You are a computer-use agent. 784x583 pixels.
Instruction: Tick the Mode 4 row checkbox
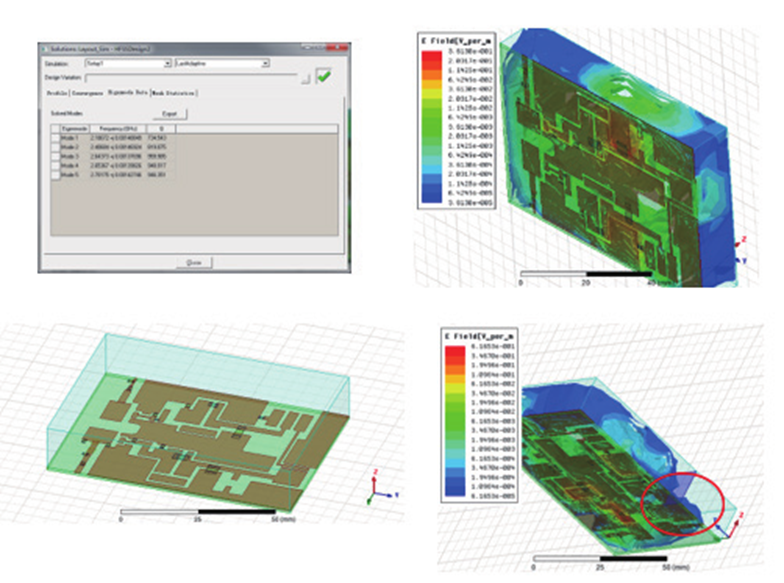tap(55, 166)
